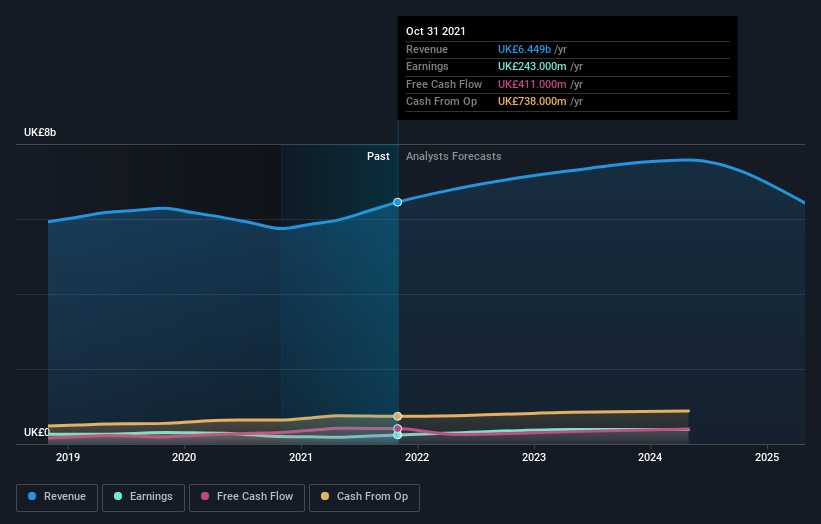
Task: Toggle the Free Cash Flow legend button
Action: [x=247, y=497]
